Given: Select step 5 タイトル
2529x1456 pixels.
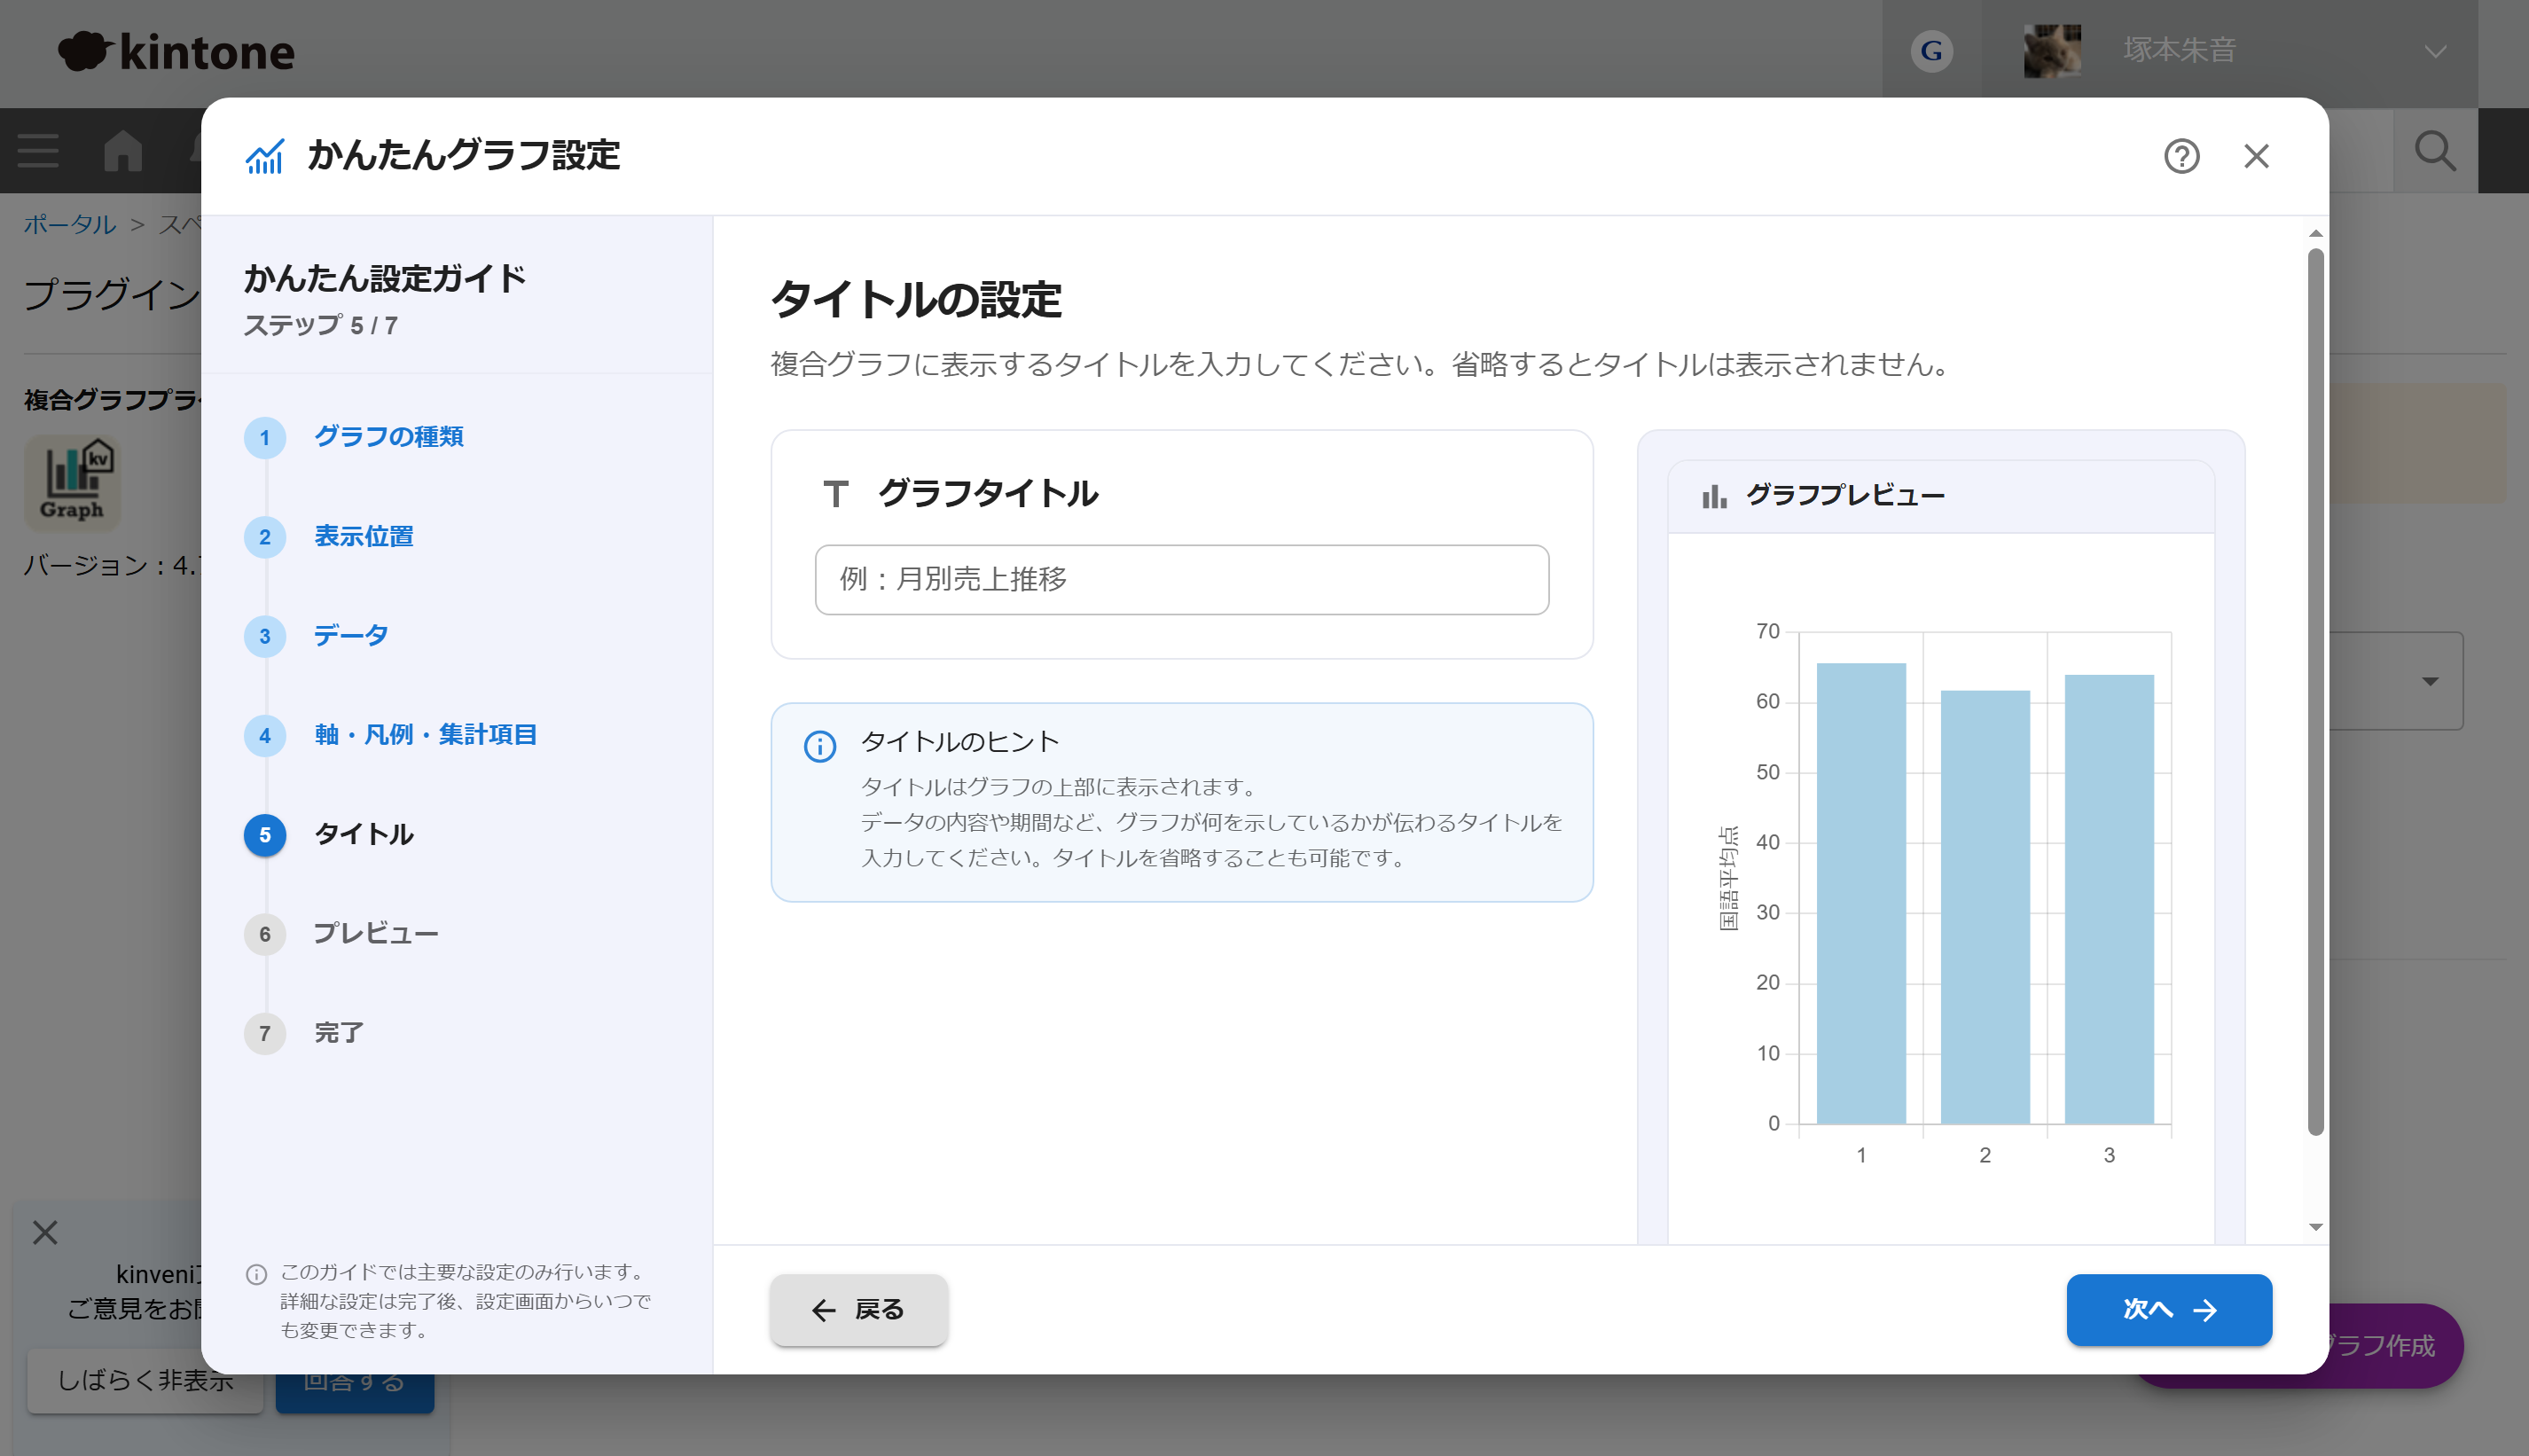Looking at the screenshot, I should pyautogui.click(x=364, y=835).
